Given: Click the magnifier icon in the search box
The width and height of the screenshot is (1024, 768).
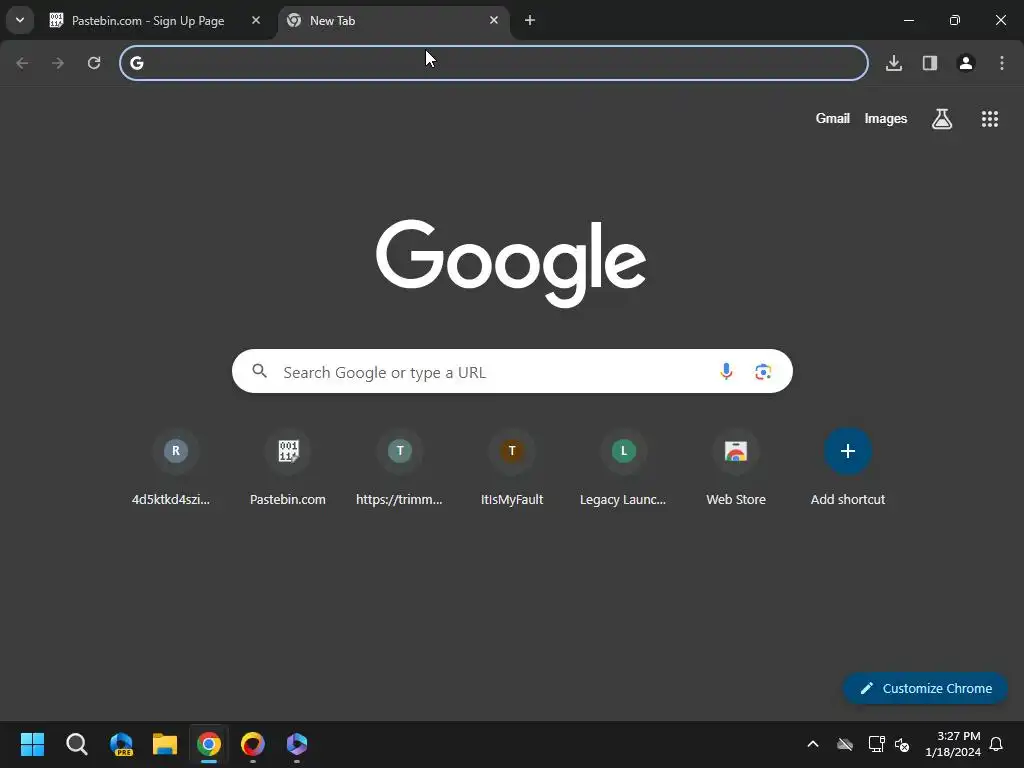Looking at the screenshot, I should pos(259,371).
